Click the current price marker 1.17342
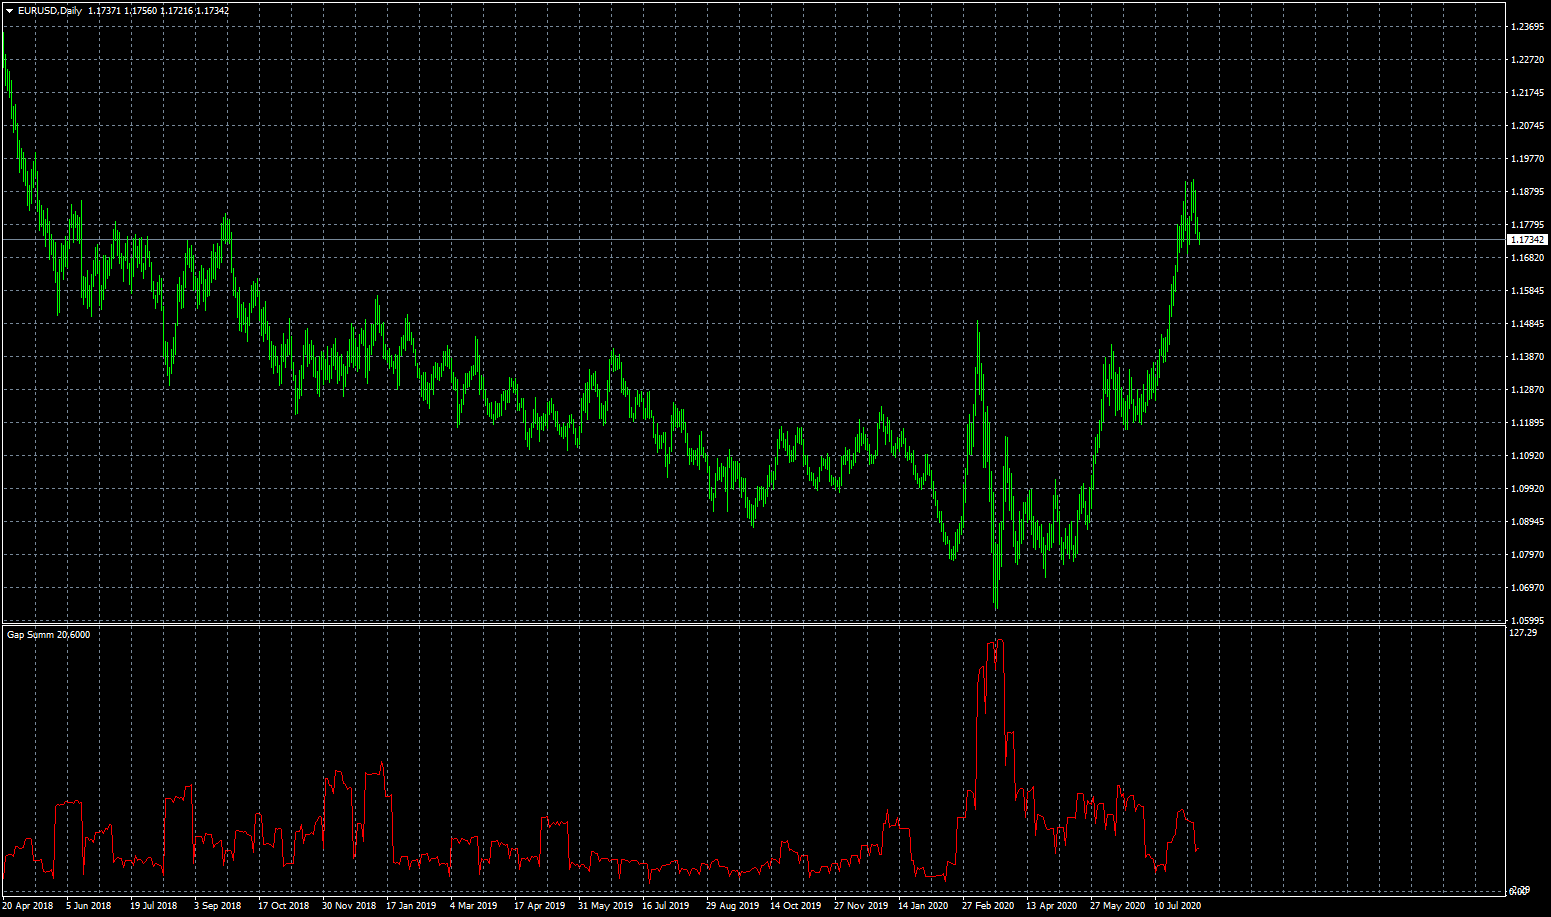 point(1527,240)
